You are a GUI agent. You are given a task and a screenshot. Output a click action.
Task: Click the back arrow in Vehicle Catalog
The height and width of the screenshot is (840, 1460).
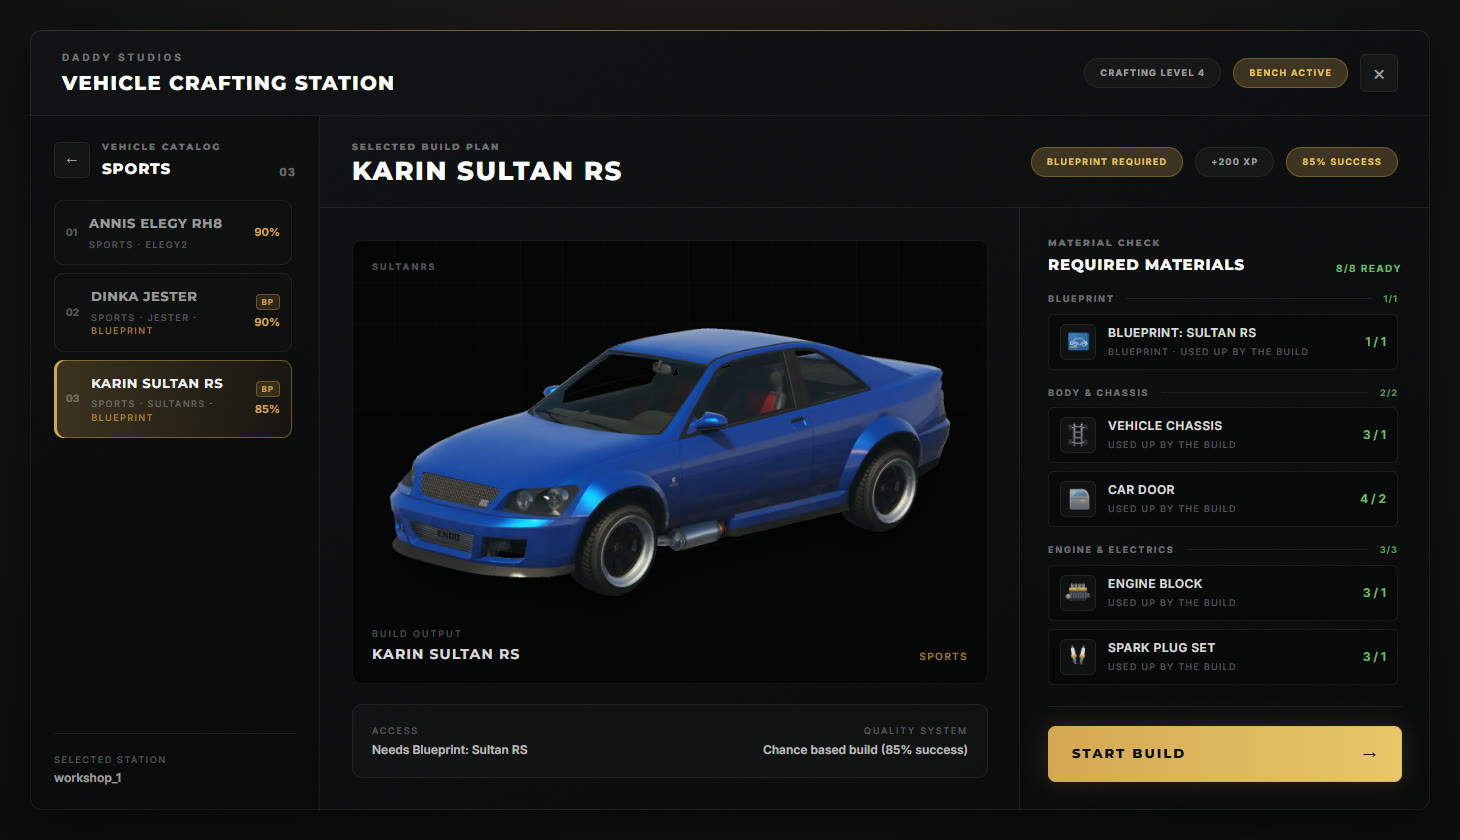(72, 160)
